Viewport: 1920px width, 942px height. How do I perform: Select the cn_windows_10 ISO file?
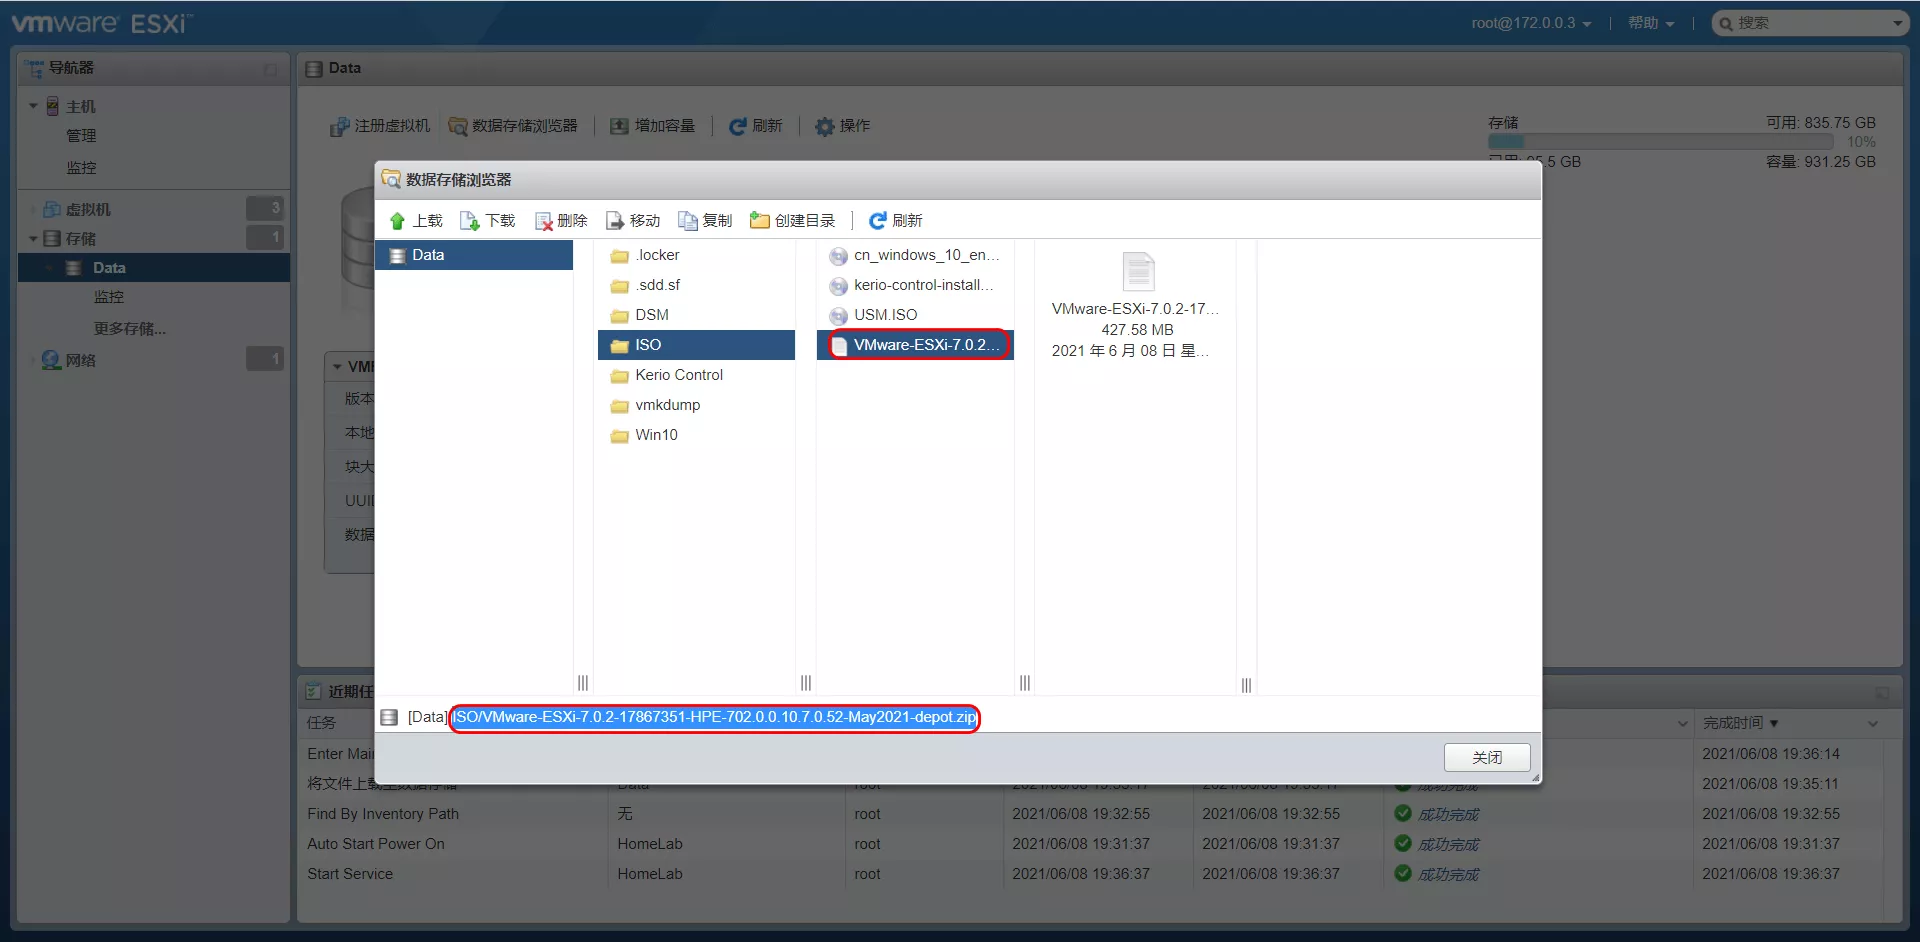tap(925, 256)
